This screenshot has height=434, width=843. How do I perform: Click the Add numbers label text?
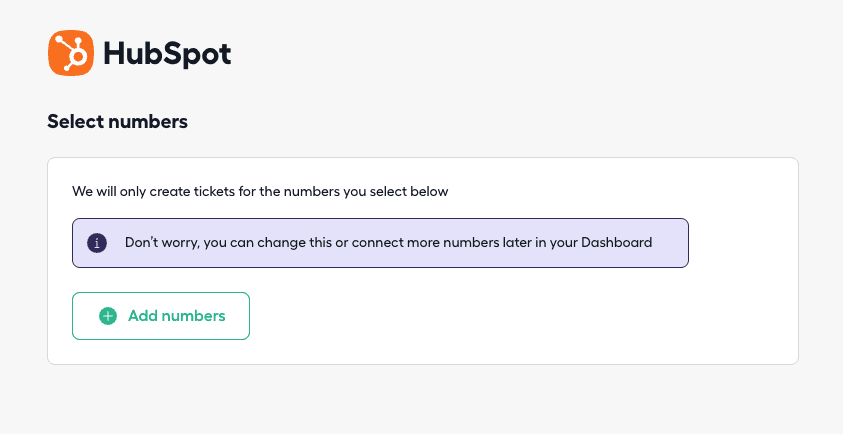pyautogui.click(x=177, y=316)
